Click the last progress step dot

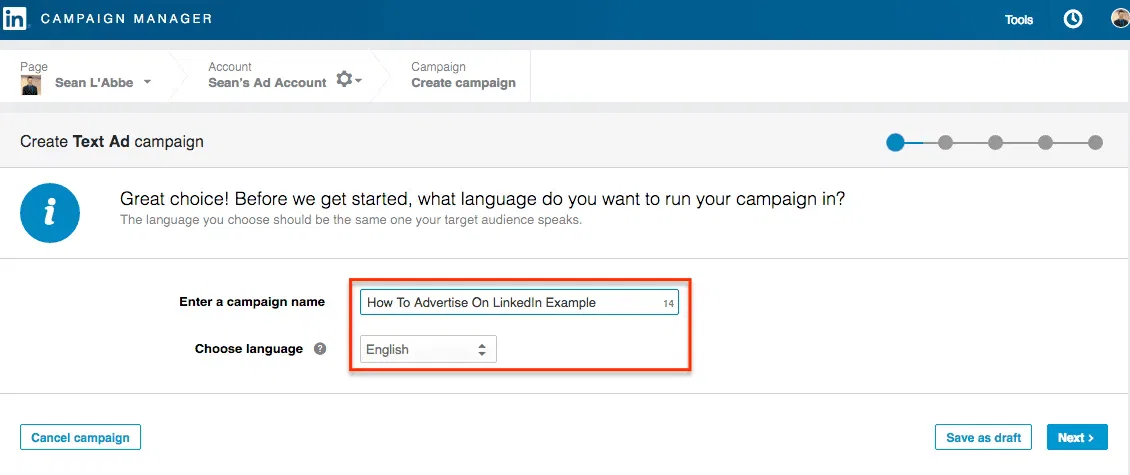coord(1095,143)
